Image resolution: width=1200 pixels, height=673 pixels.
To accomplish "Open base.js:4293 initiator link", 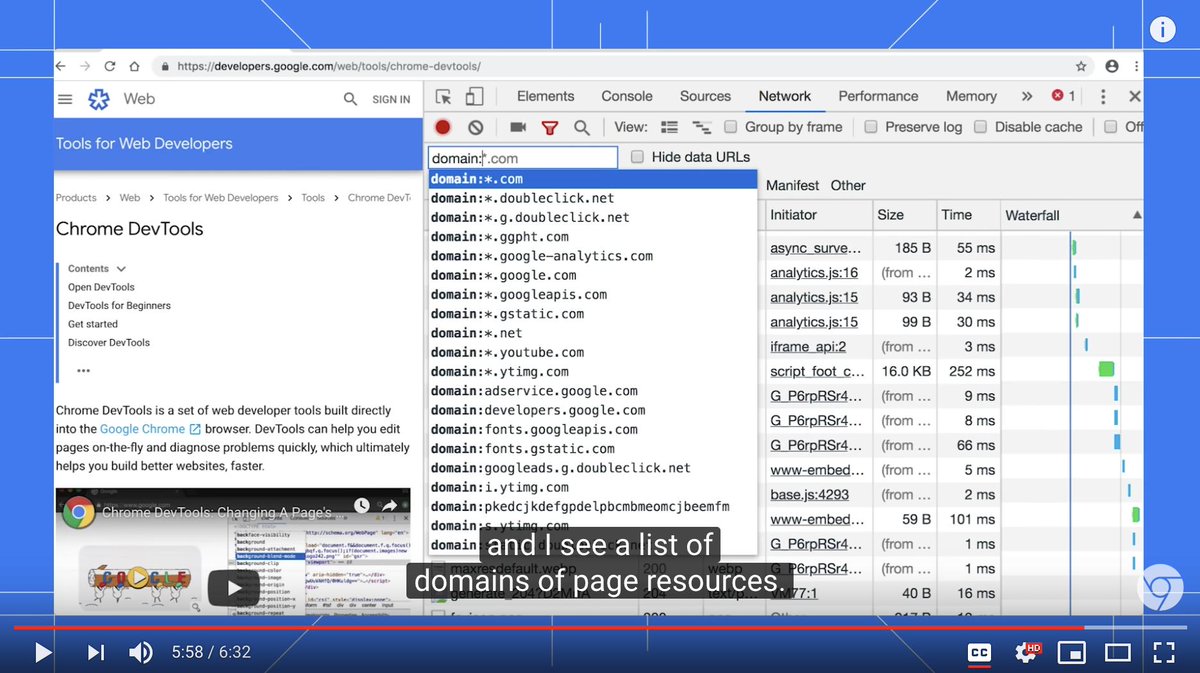I will tap(810, 494).
